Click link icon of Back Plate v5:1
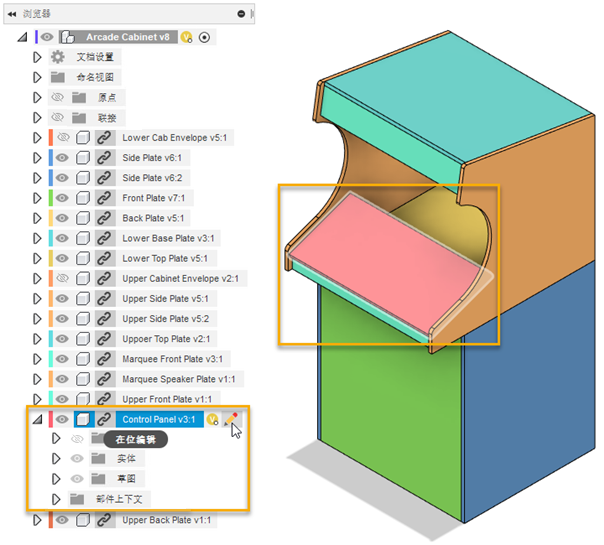Screen dimensions: 604x545 [104, 218]
